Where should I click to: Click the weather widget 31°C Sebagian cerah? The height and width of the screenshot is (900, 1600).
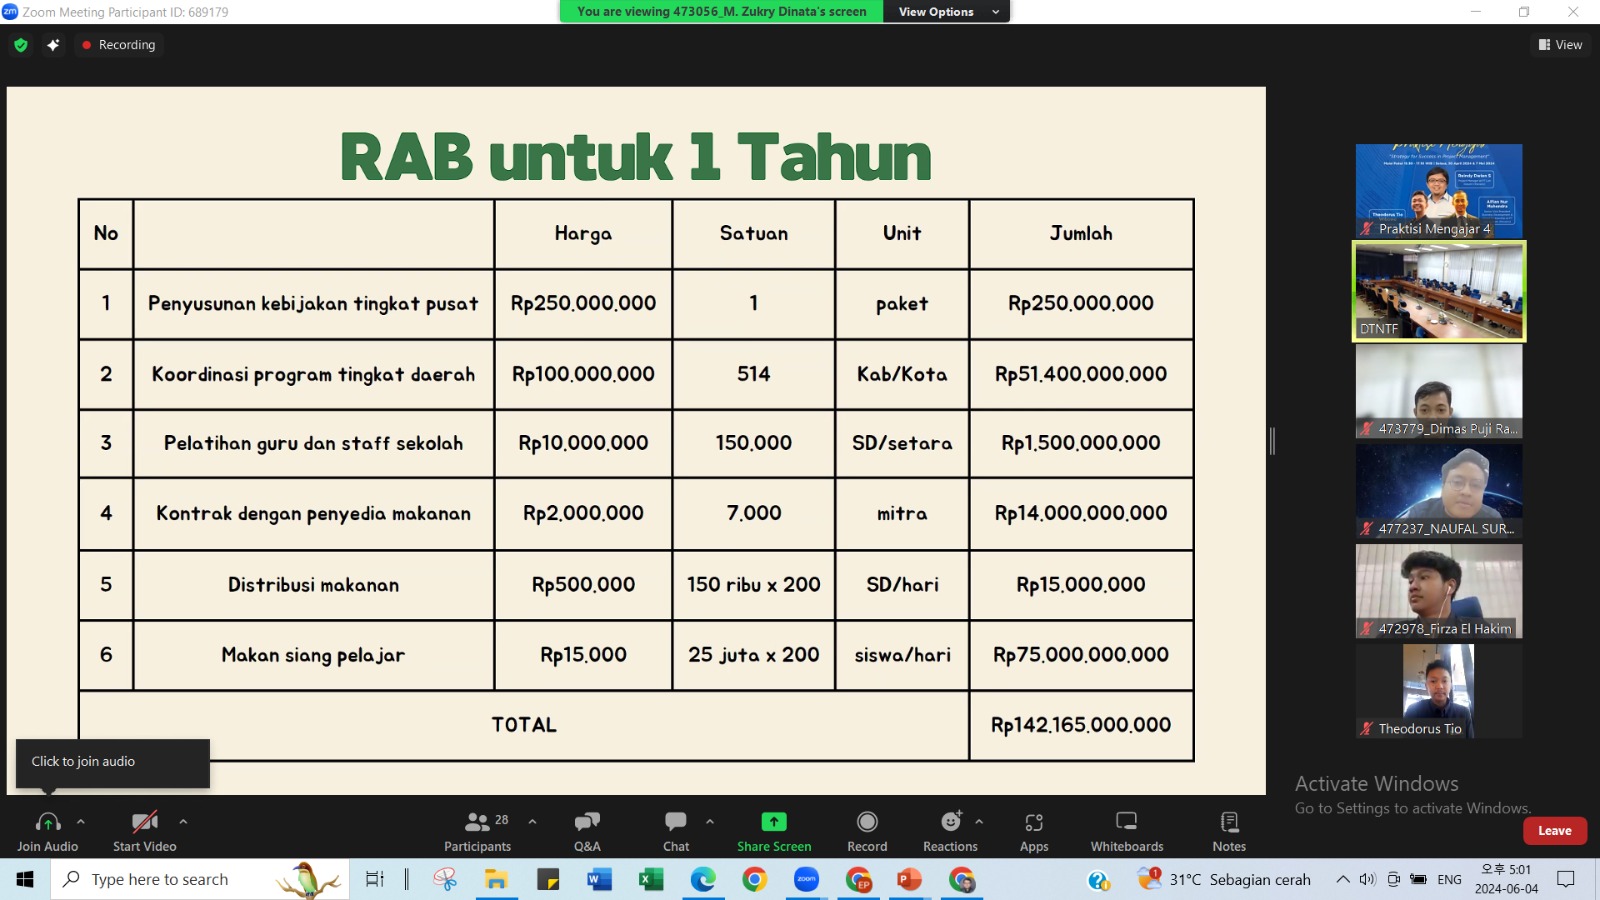coord(1225,879)
